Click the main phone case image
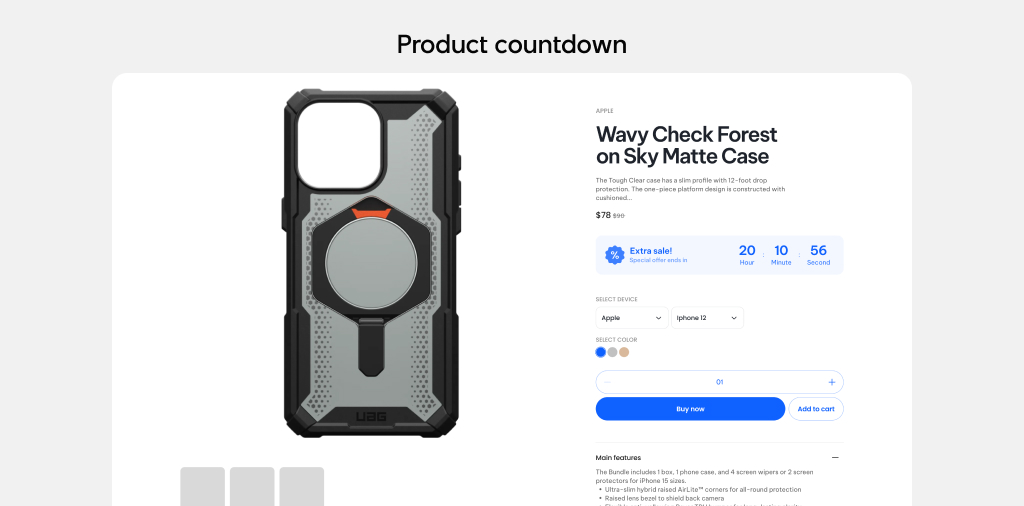 point(372,263)
